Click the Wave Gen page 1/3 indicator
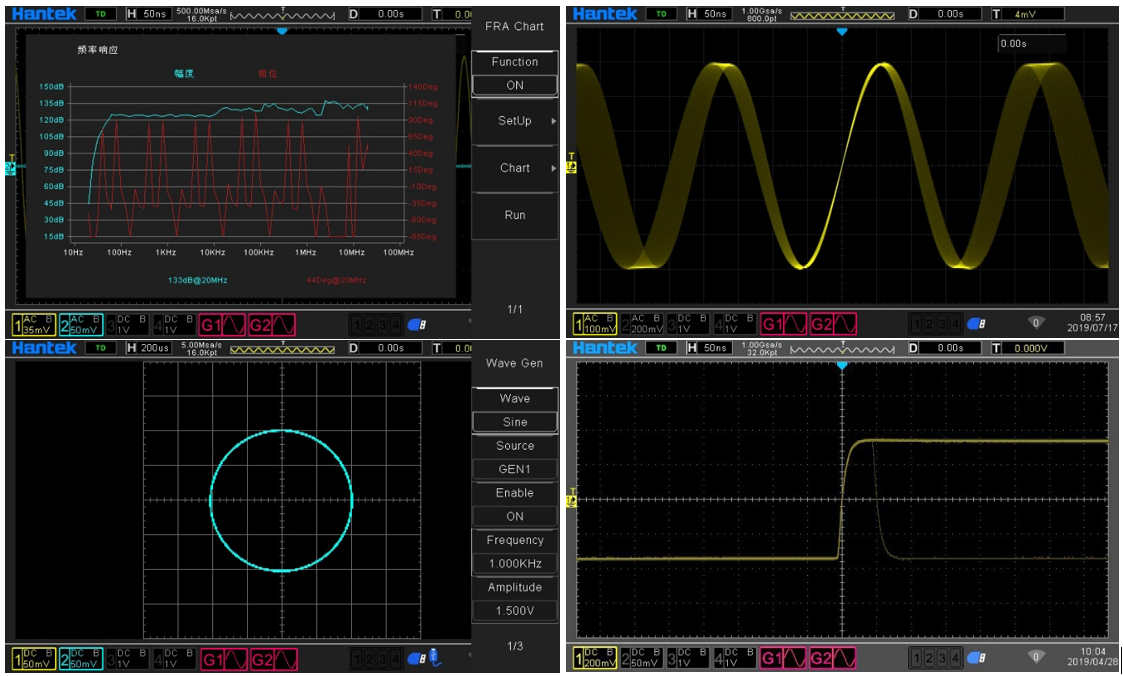Image resolution: width=1123 pixels, height=676 pixels. click(x=514, y=646)
